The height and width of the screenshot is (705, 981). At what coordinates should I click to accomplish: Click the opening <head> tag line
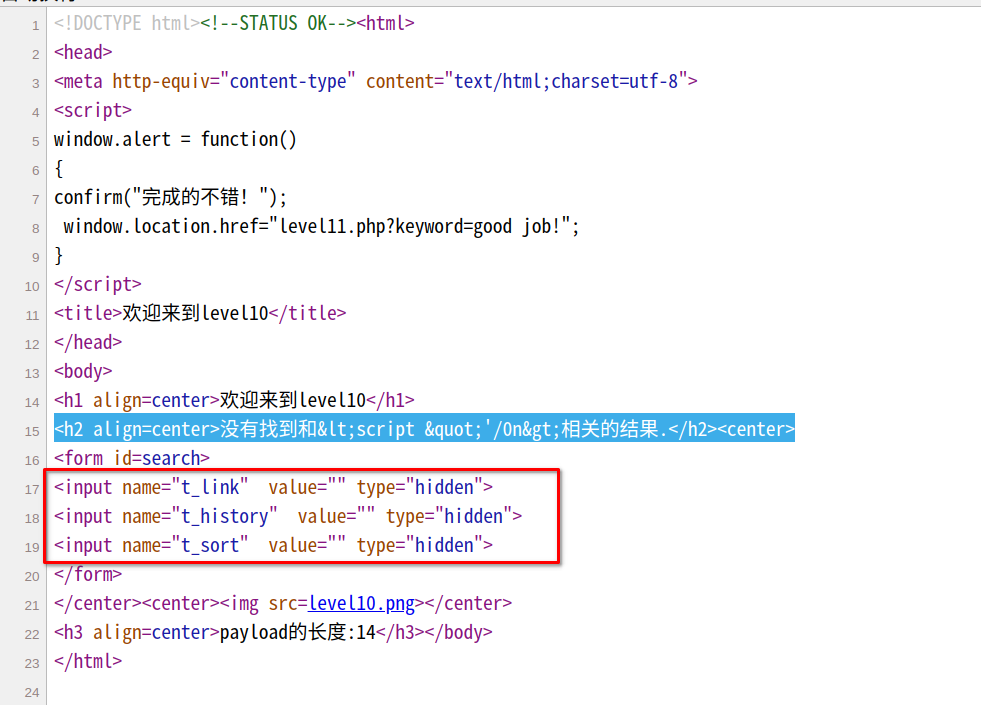tap(83, 53)
